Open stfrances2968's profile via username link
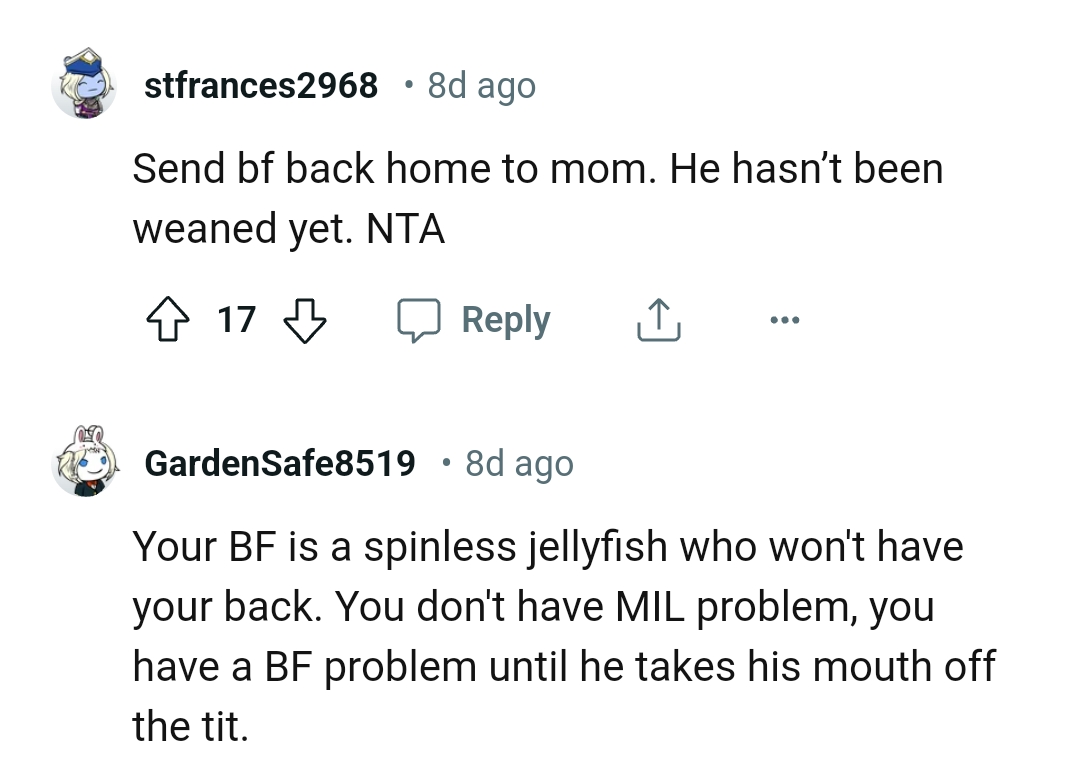This screenshot has height=772, width=1080. coord(261,85)
